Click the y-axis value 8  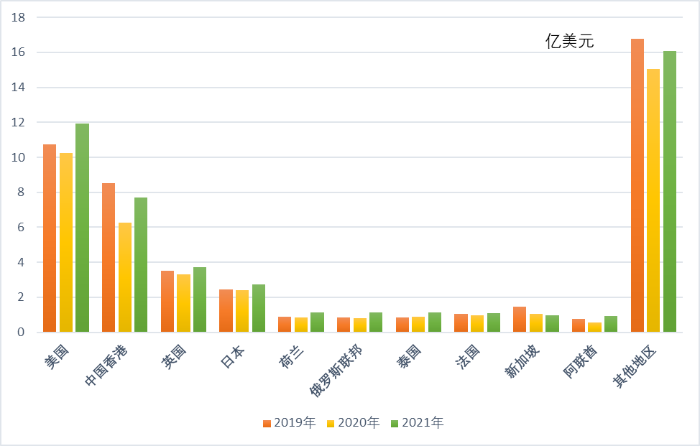(x=21, y=192)
